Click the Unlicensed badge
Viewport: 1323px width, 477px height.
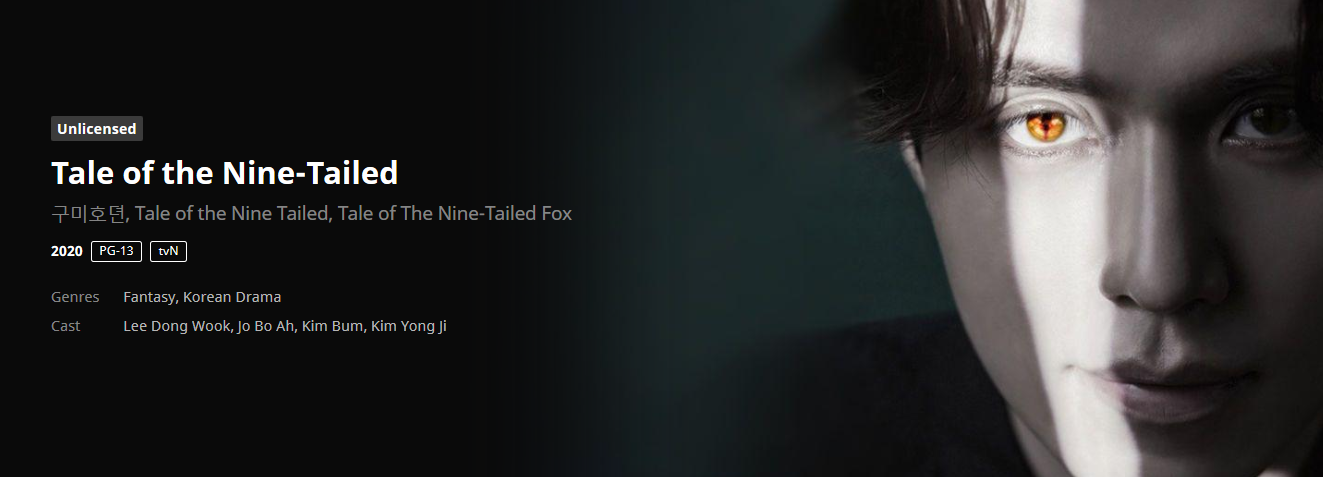coord(97,129)
